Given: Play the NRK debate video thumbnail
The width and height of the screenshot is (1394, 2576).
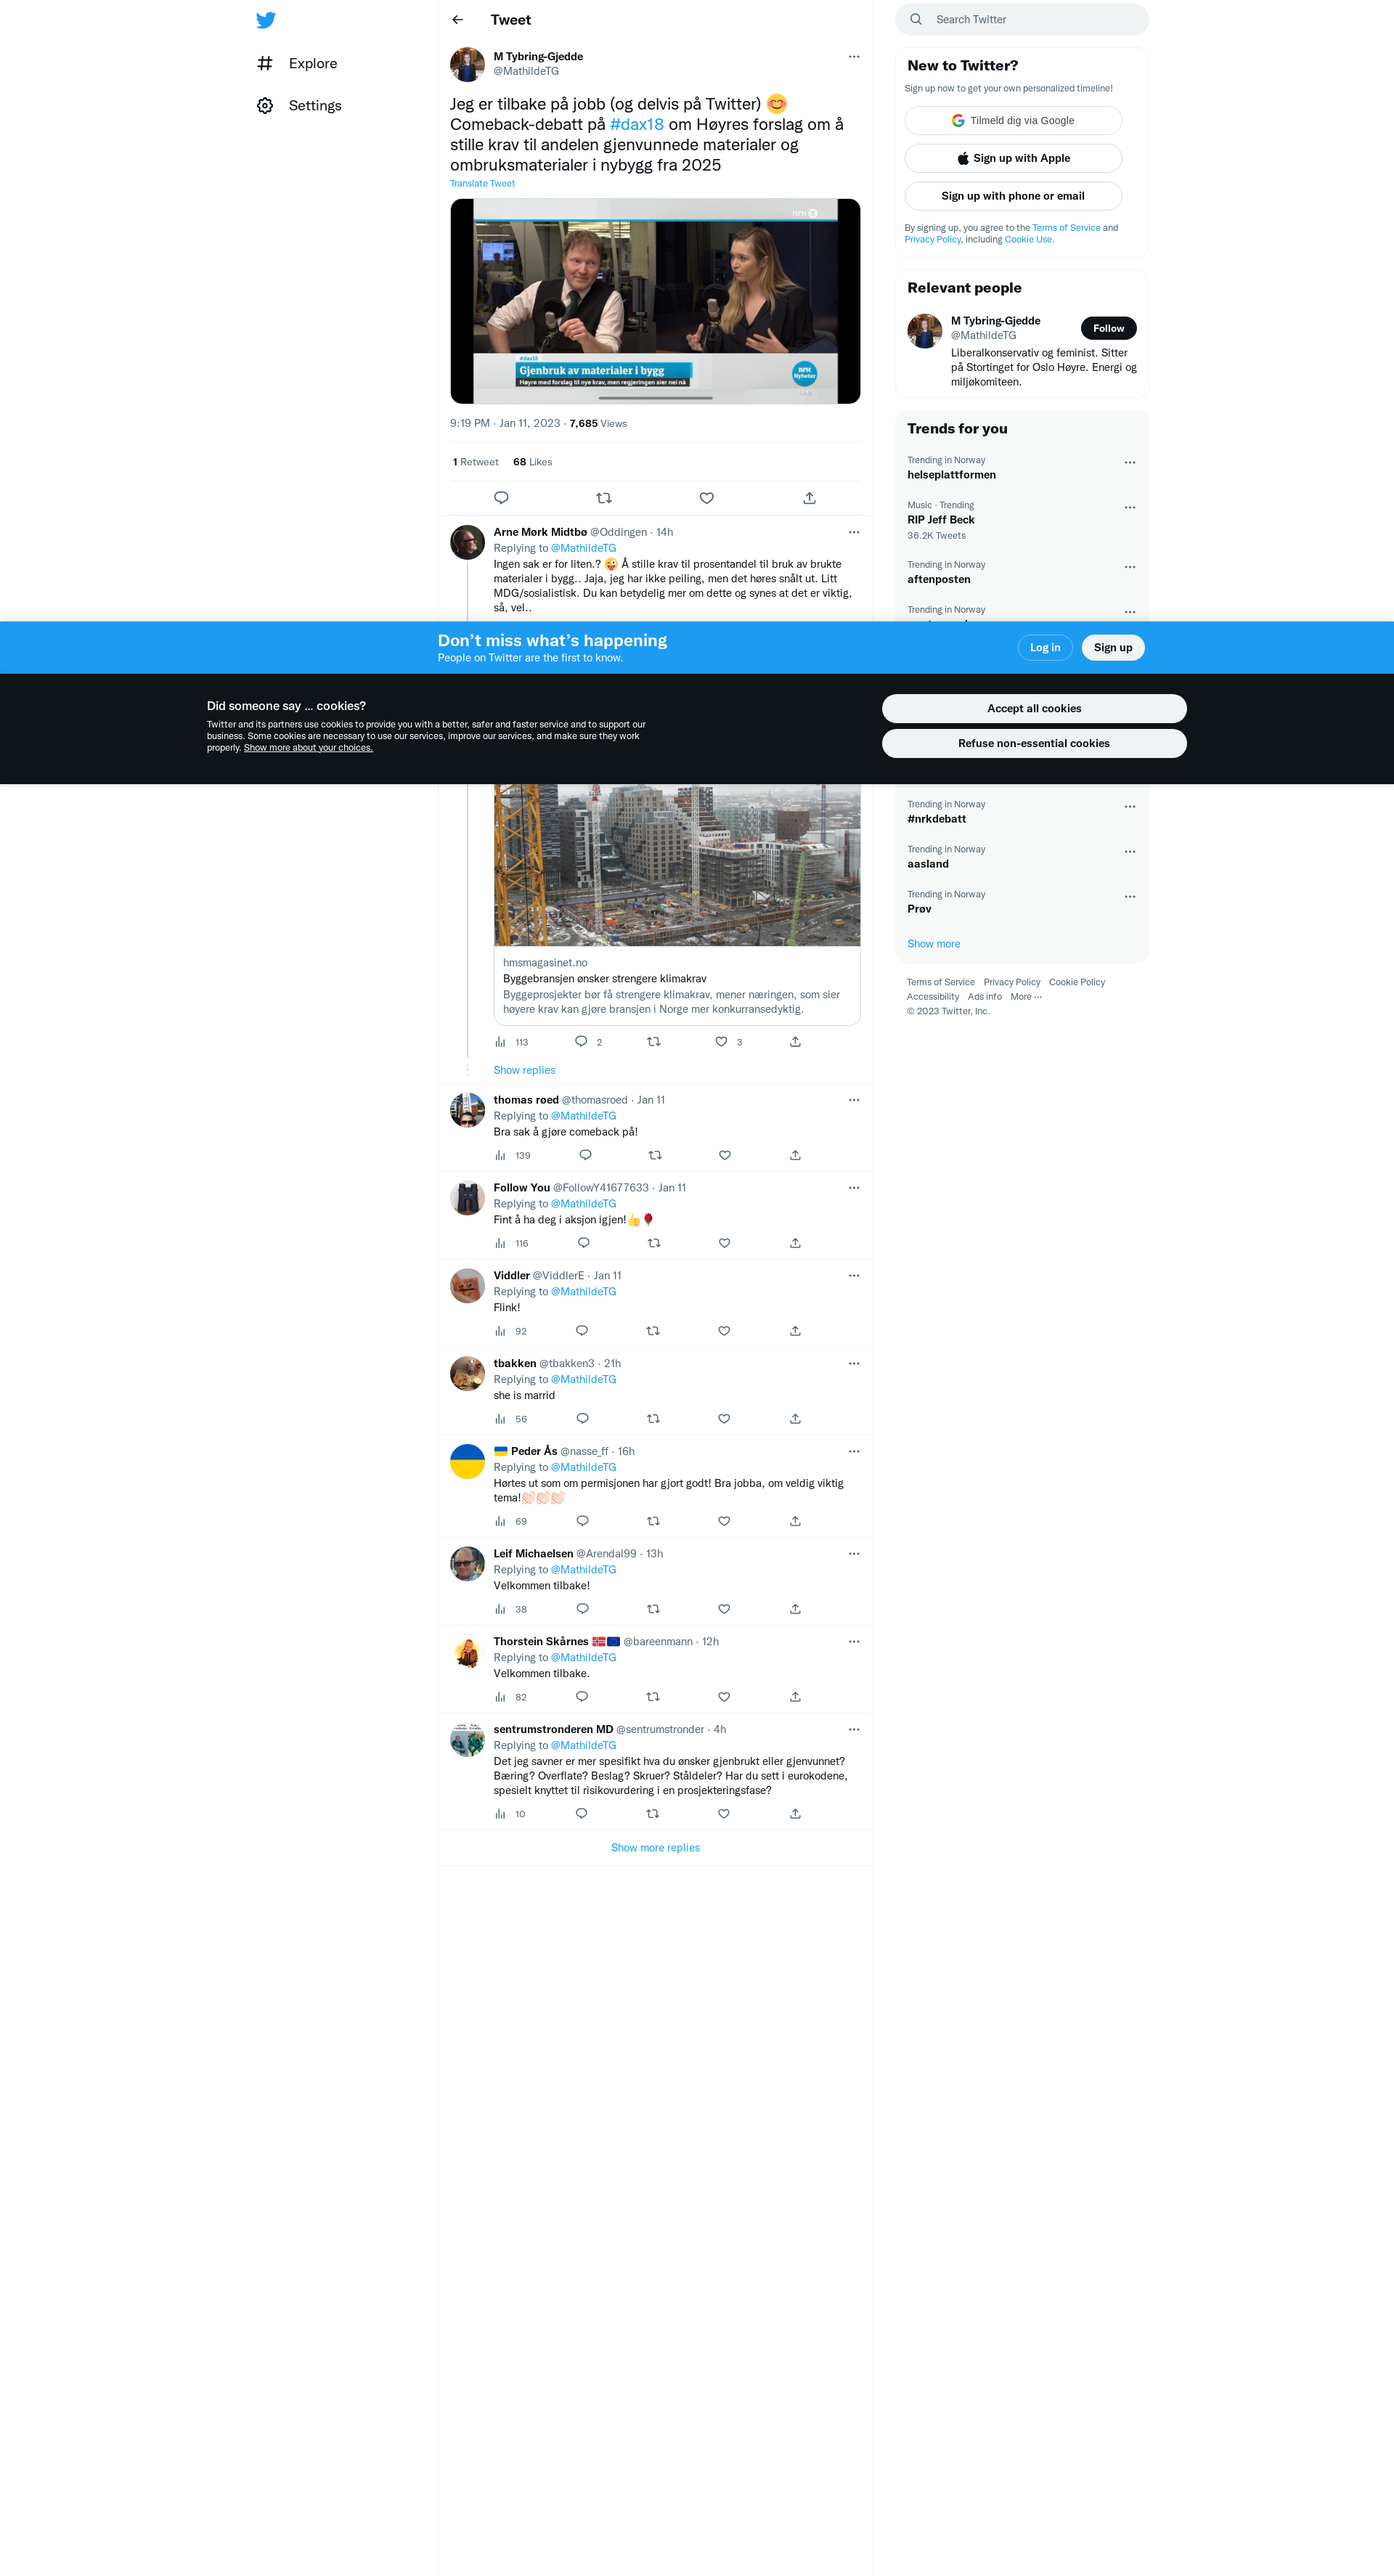Looking at the screenshot, I should (655, 301).
